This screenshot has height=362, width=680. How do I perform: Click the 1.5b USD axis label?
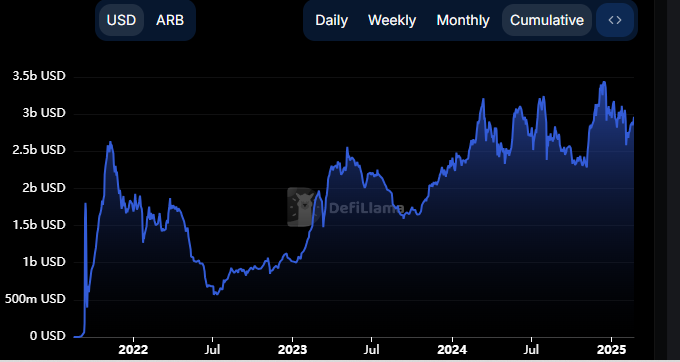[x=39, y=225]
